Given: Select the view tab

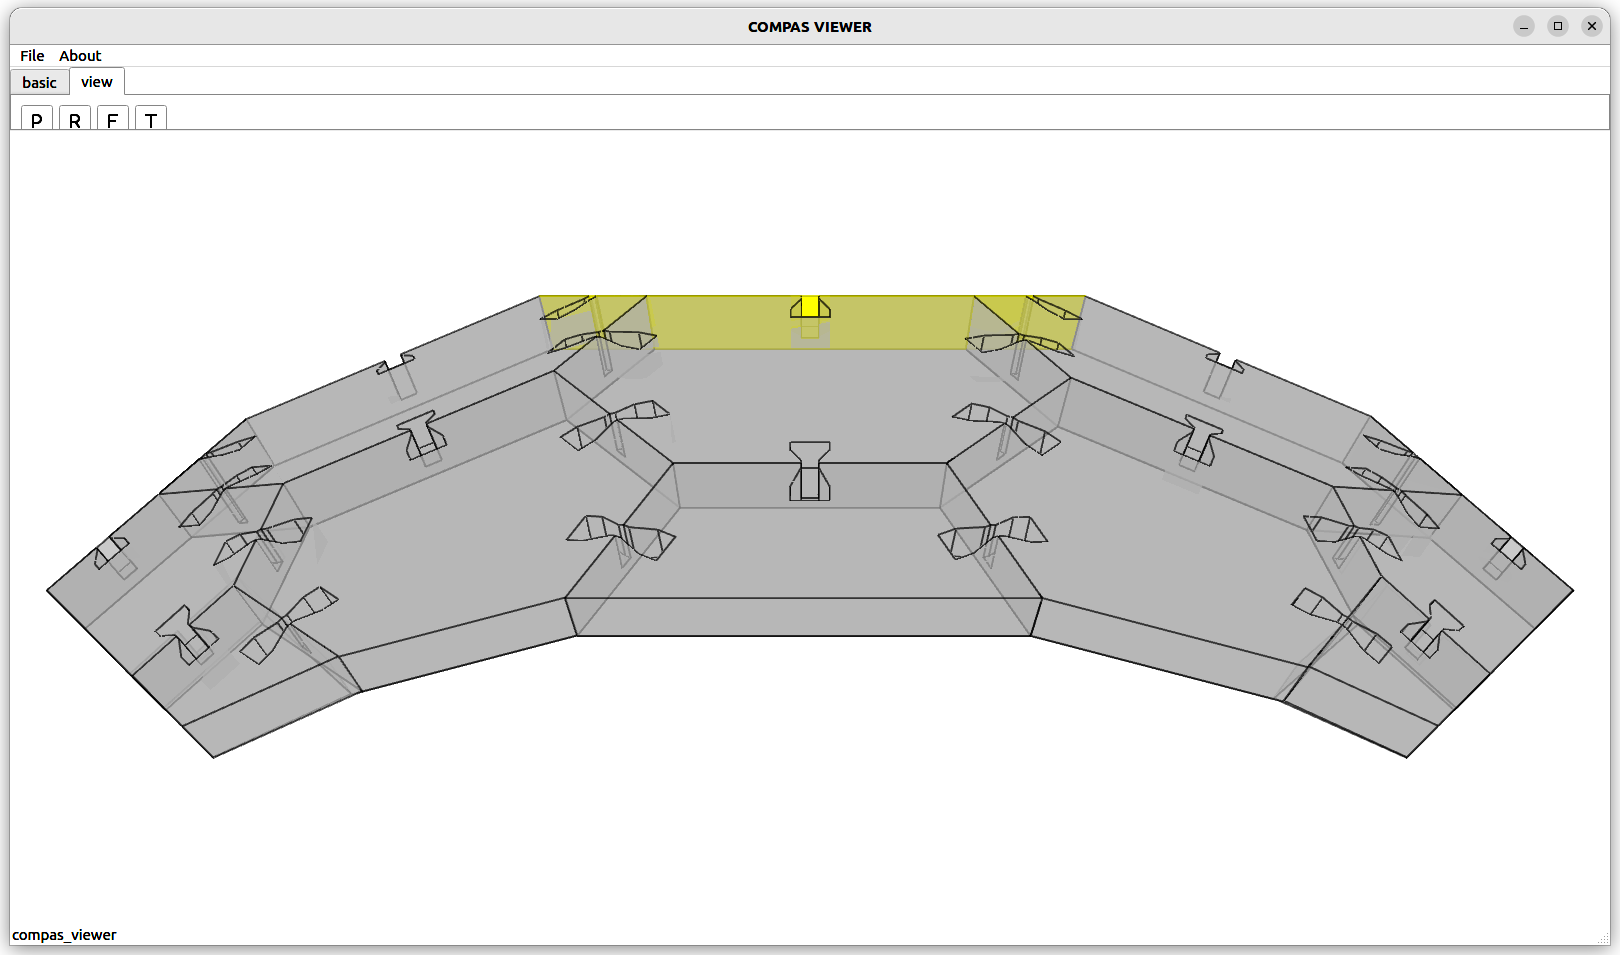Looking at the screenshot, I should coord(97,82).
